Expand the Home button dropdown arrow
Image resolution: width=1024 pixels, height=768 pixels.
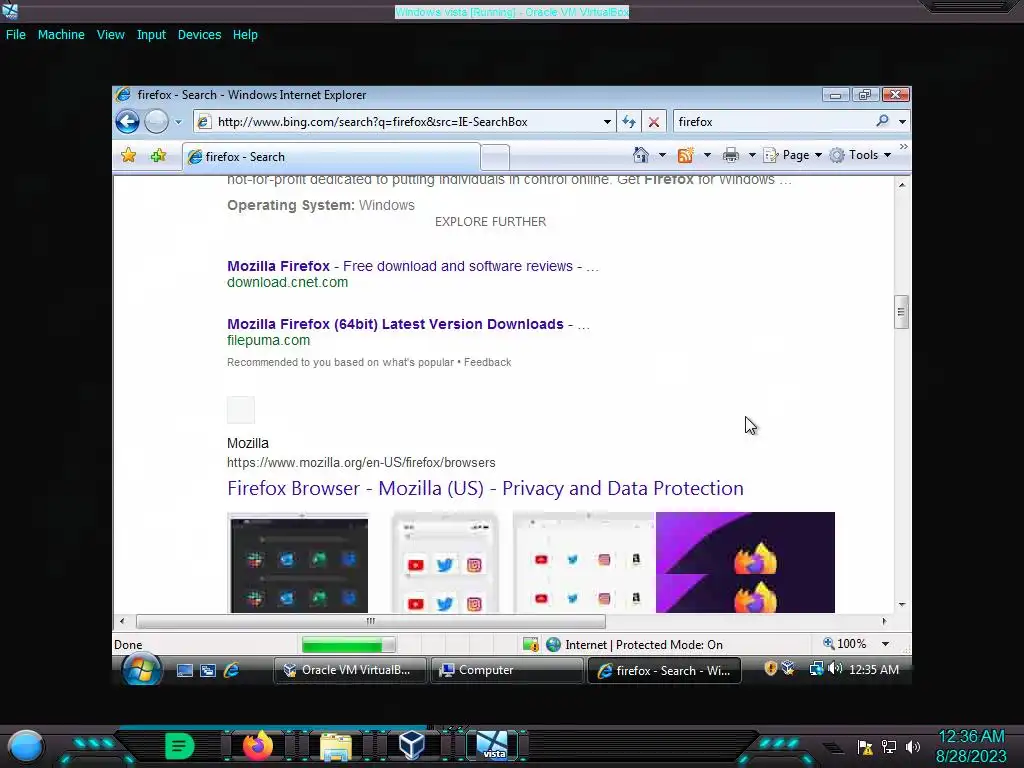pyautogui.click(x=662, y=155)
